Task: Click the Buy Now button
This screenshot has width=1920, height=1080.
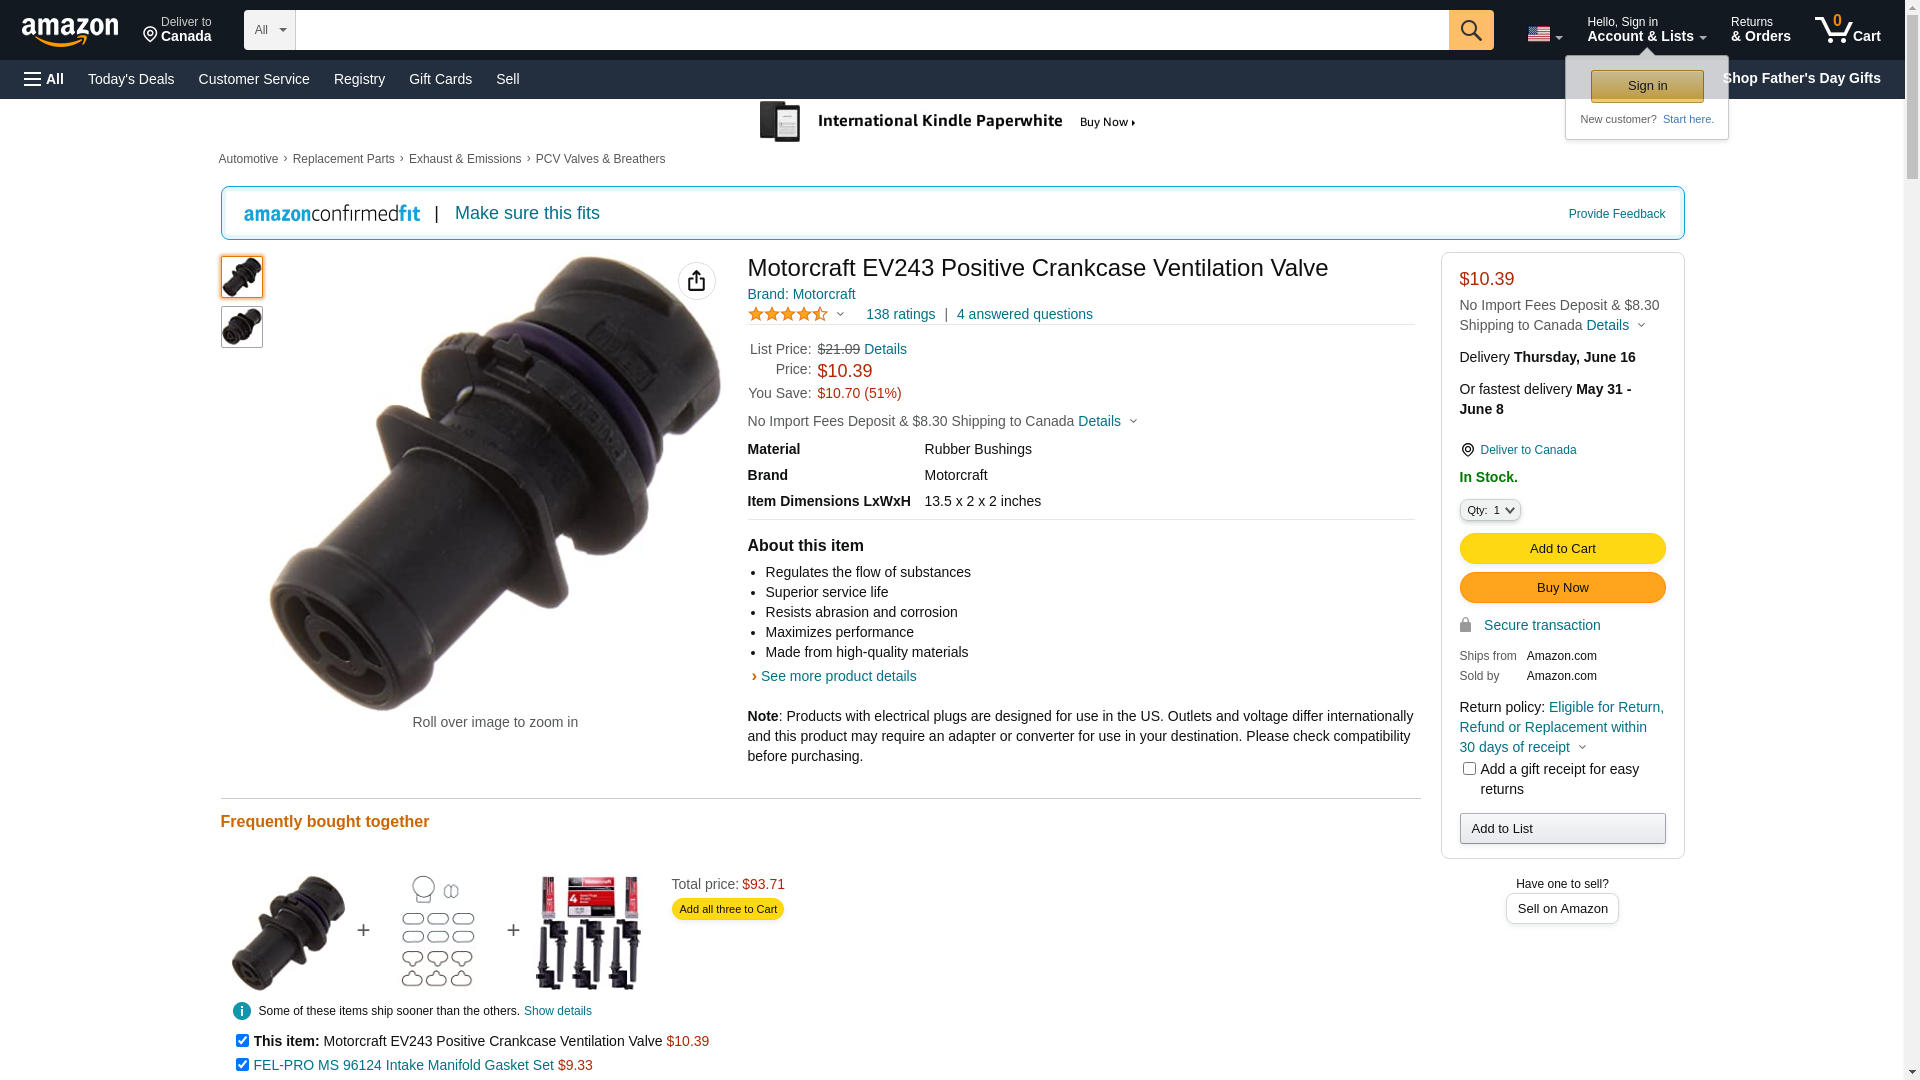Action: tap(1562, 587)
